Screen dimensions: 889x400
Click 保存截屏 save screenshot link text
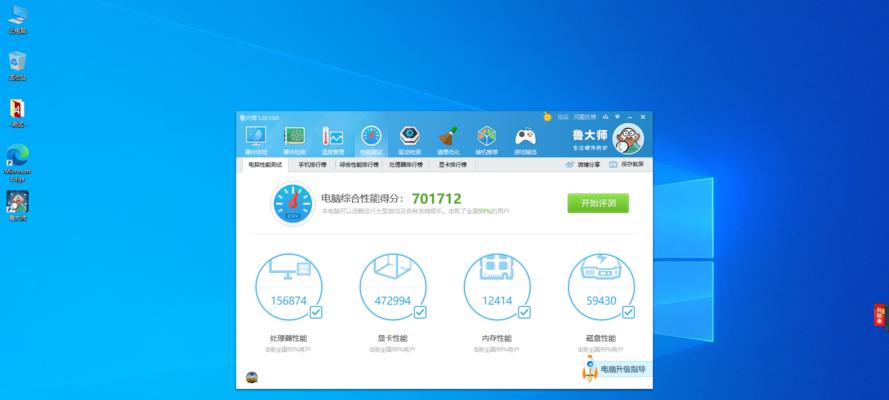tap(632, 164)
